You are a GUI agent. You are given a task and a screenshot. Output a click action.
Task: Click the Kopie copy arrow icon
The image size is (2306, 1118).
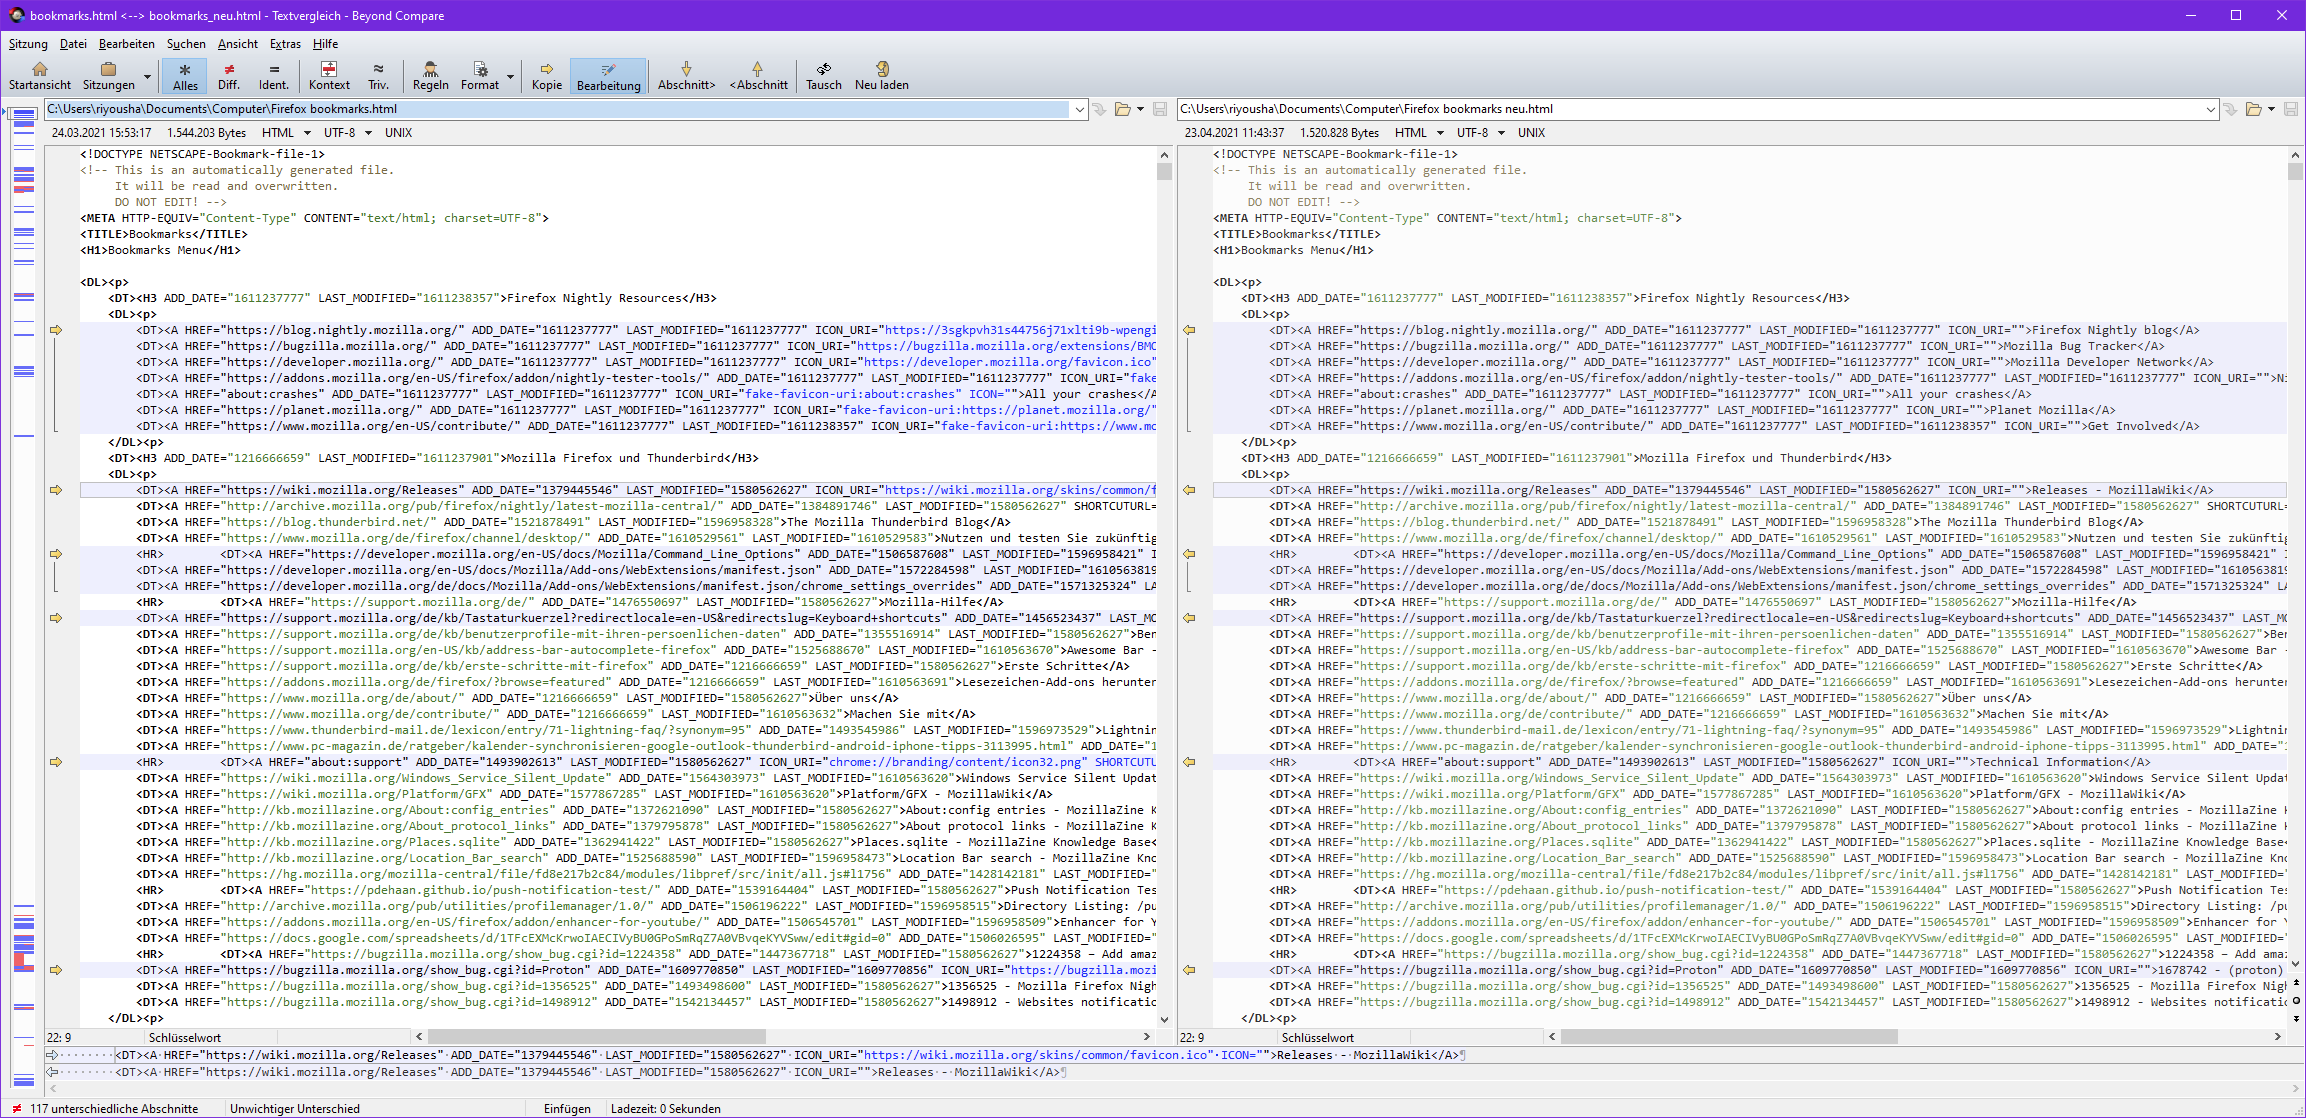(x=546, y=75)
